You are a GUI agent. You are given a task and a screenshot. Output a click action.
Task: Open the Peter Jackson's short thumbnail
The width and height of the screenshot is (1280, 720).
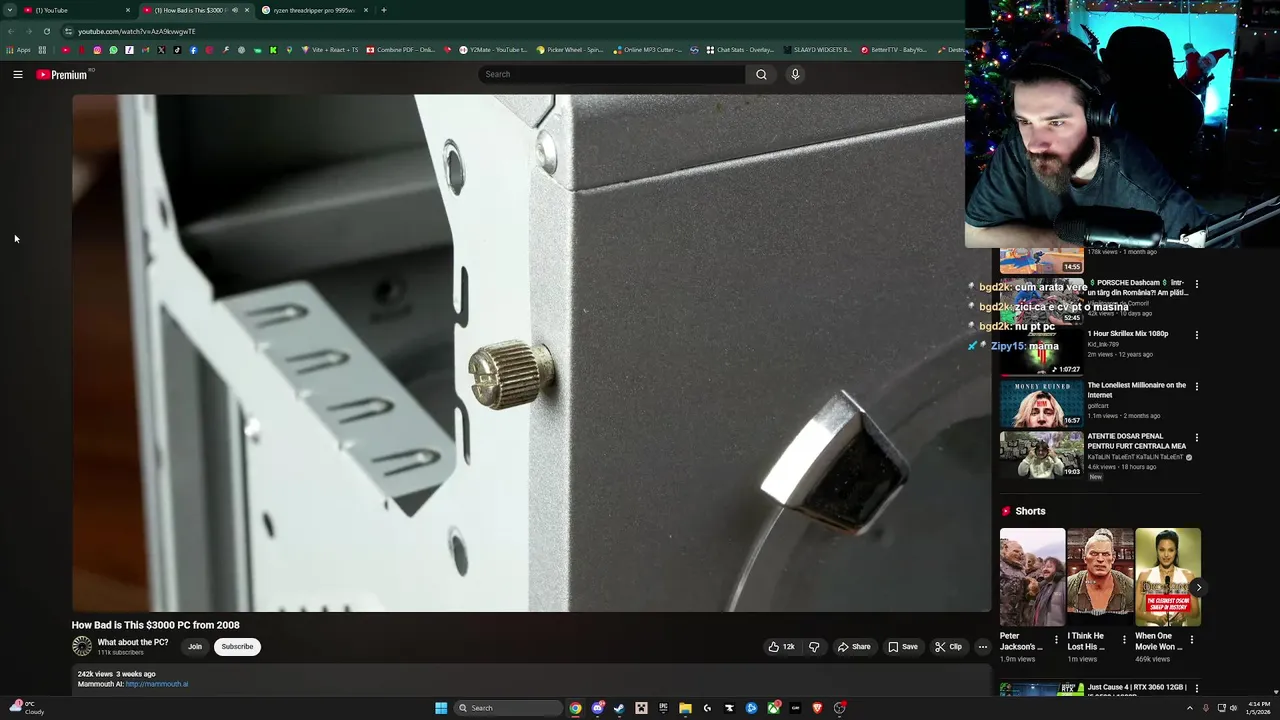pyautogui.click(x=1032, y=577)
